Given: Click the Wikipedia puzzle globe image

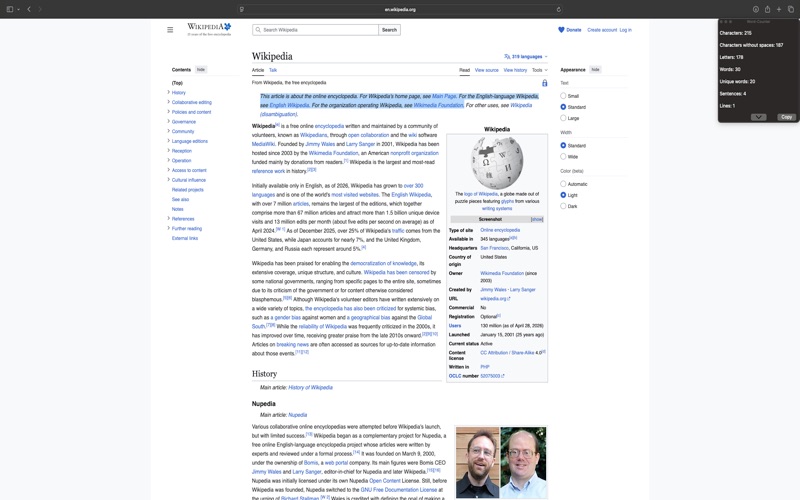Looking at the screenshot, I should click(496, 163).
